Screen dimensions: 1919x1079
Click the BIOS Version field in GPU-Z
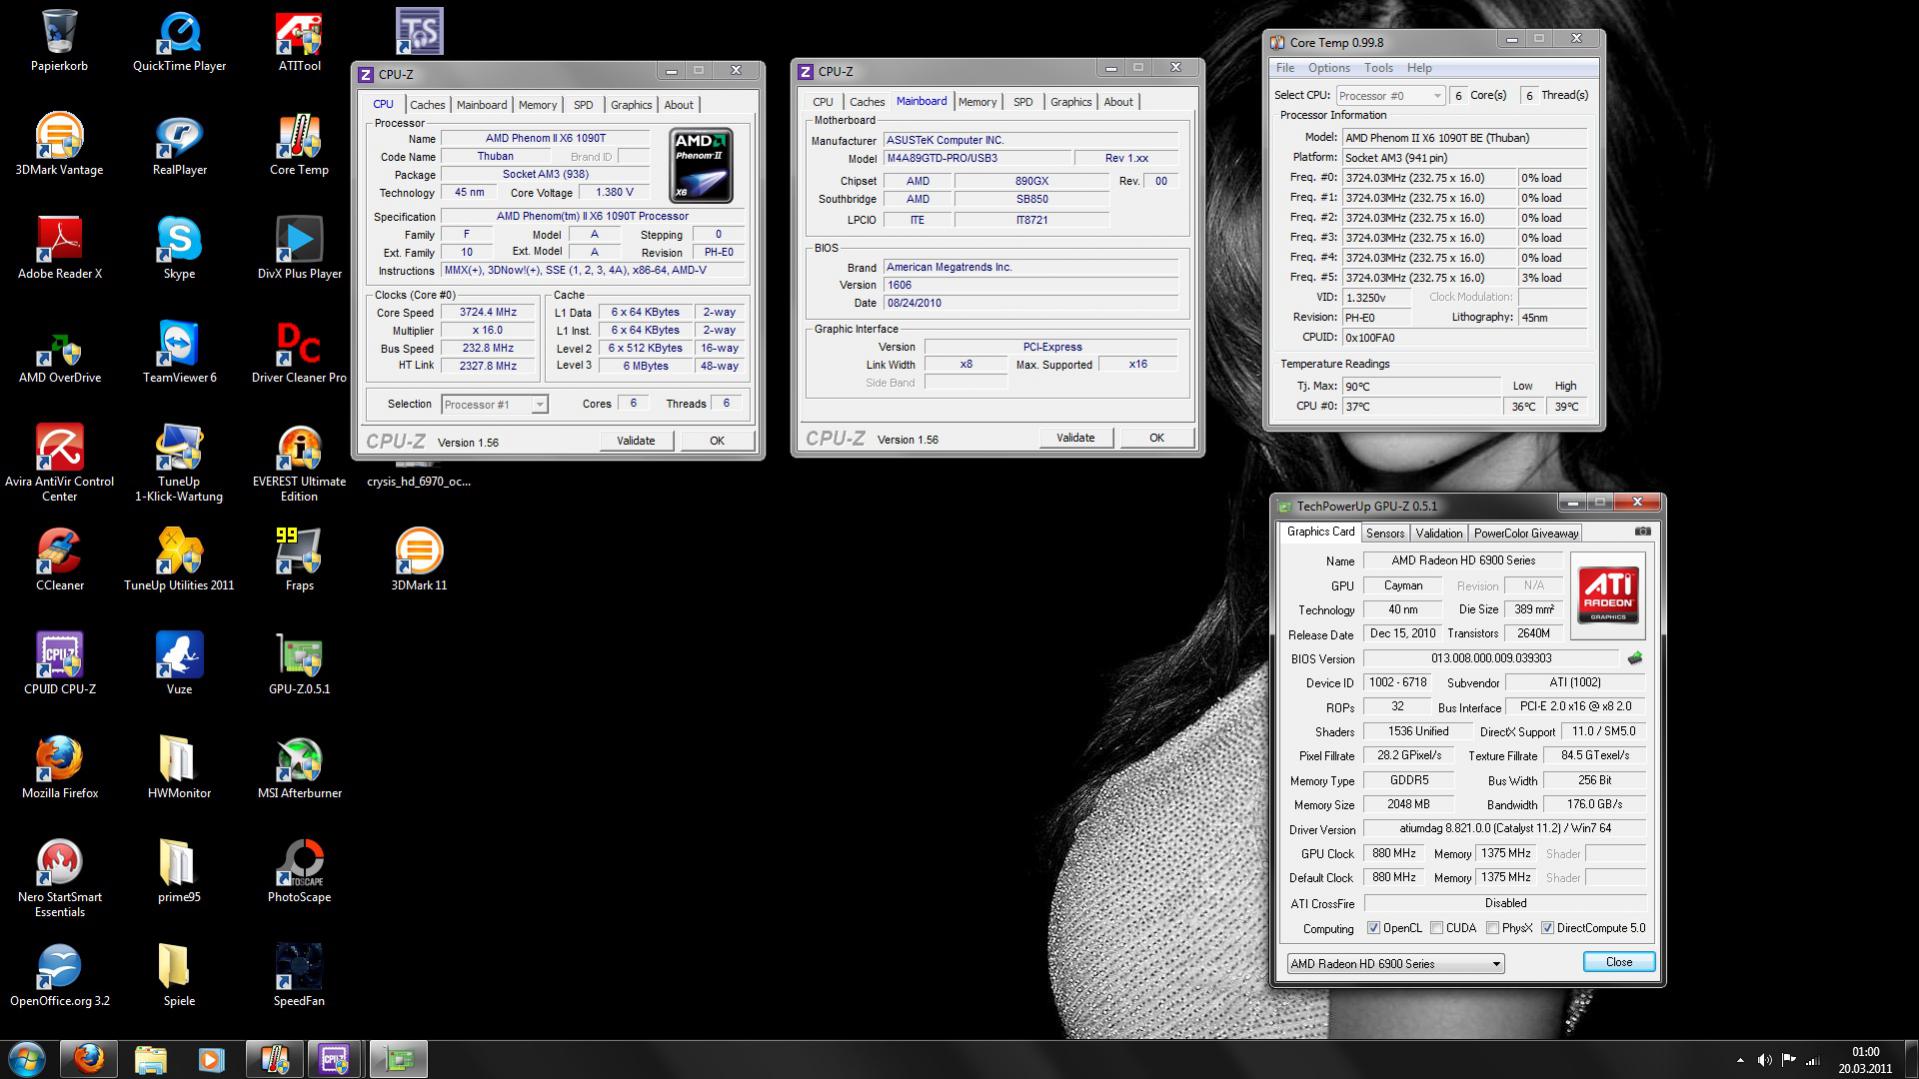coord(1491,659)
